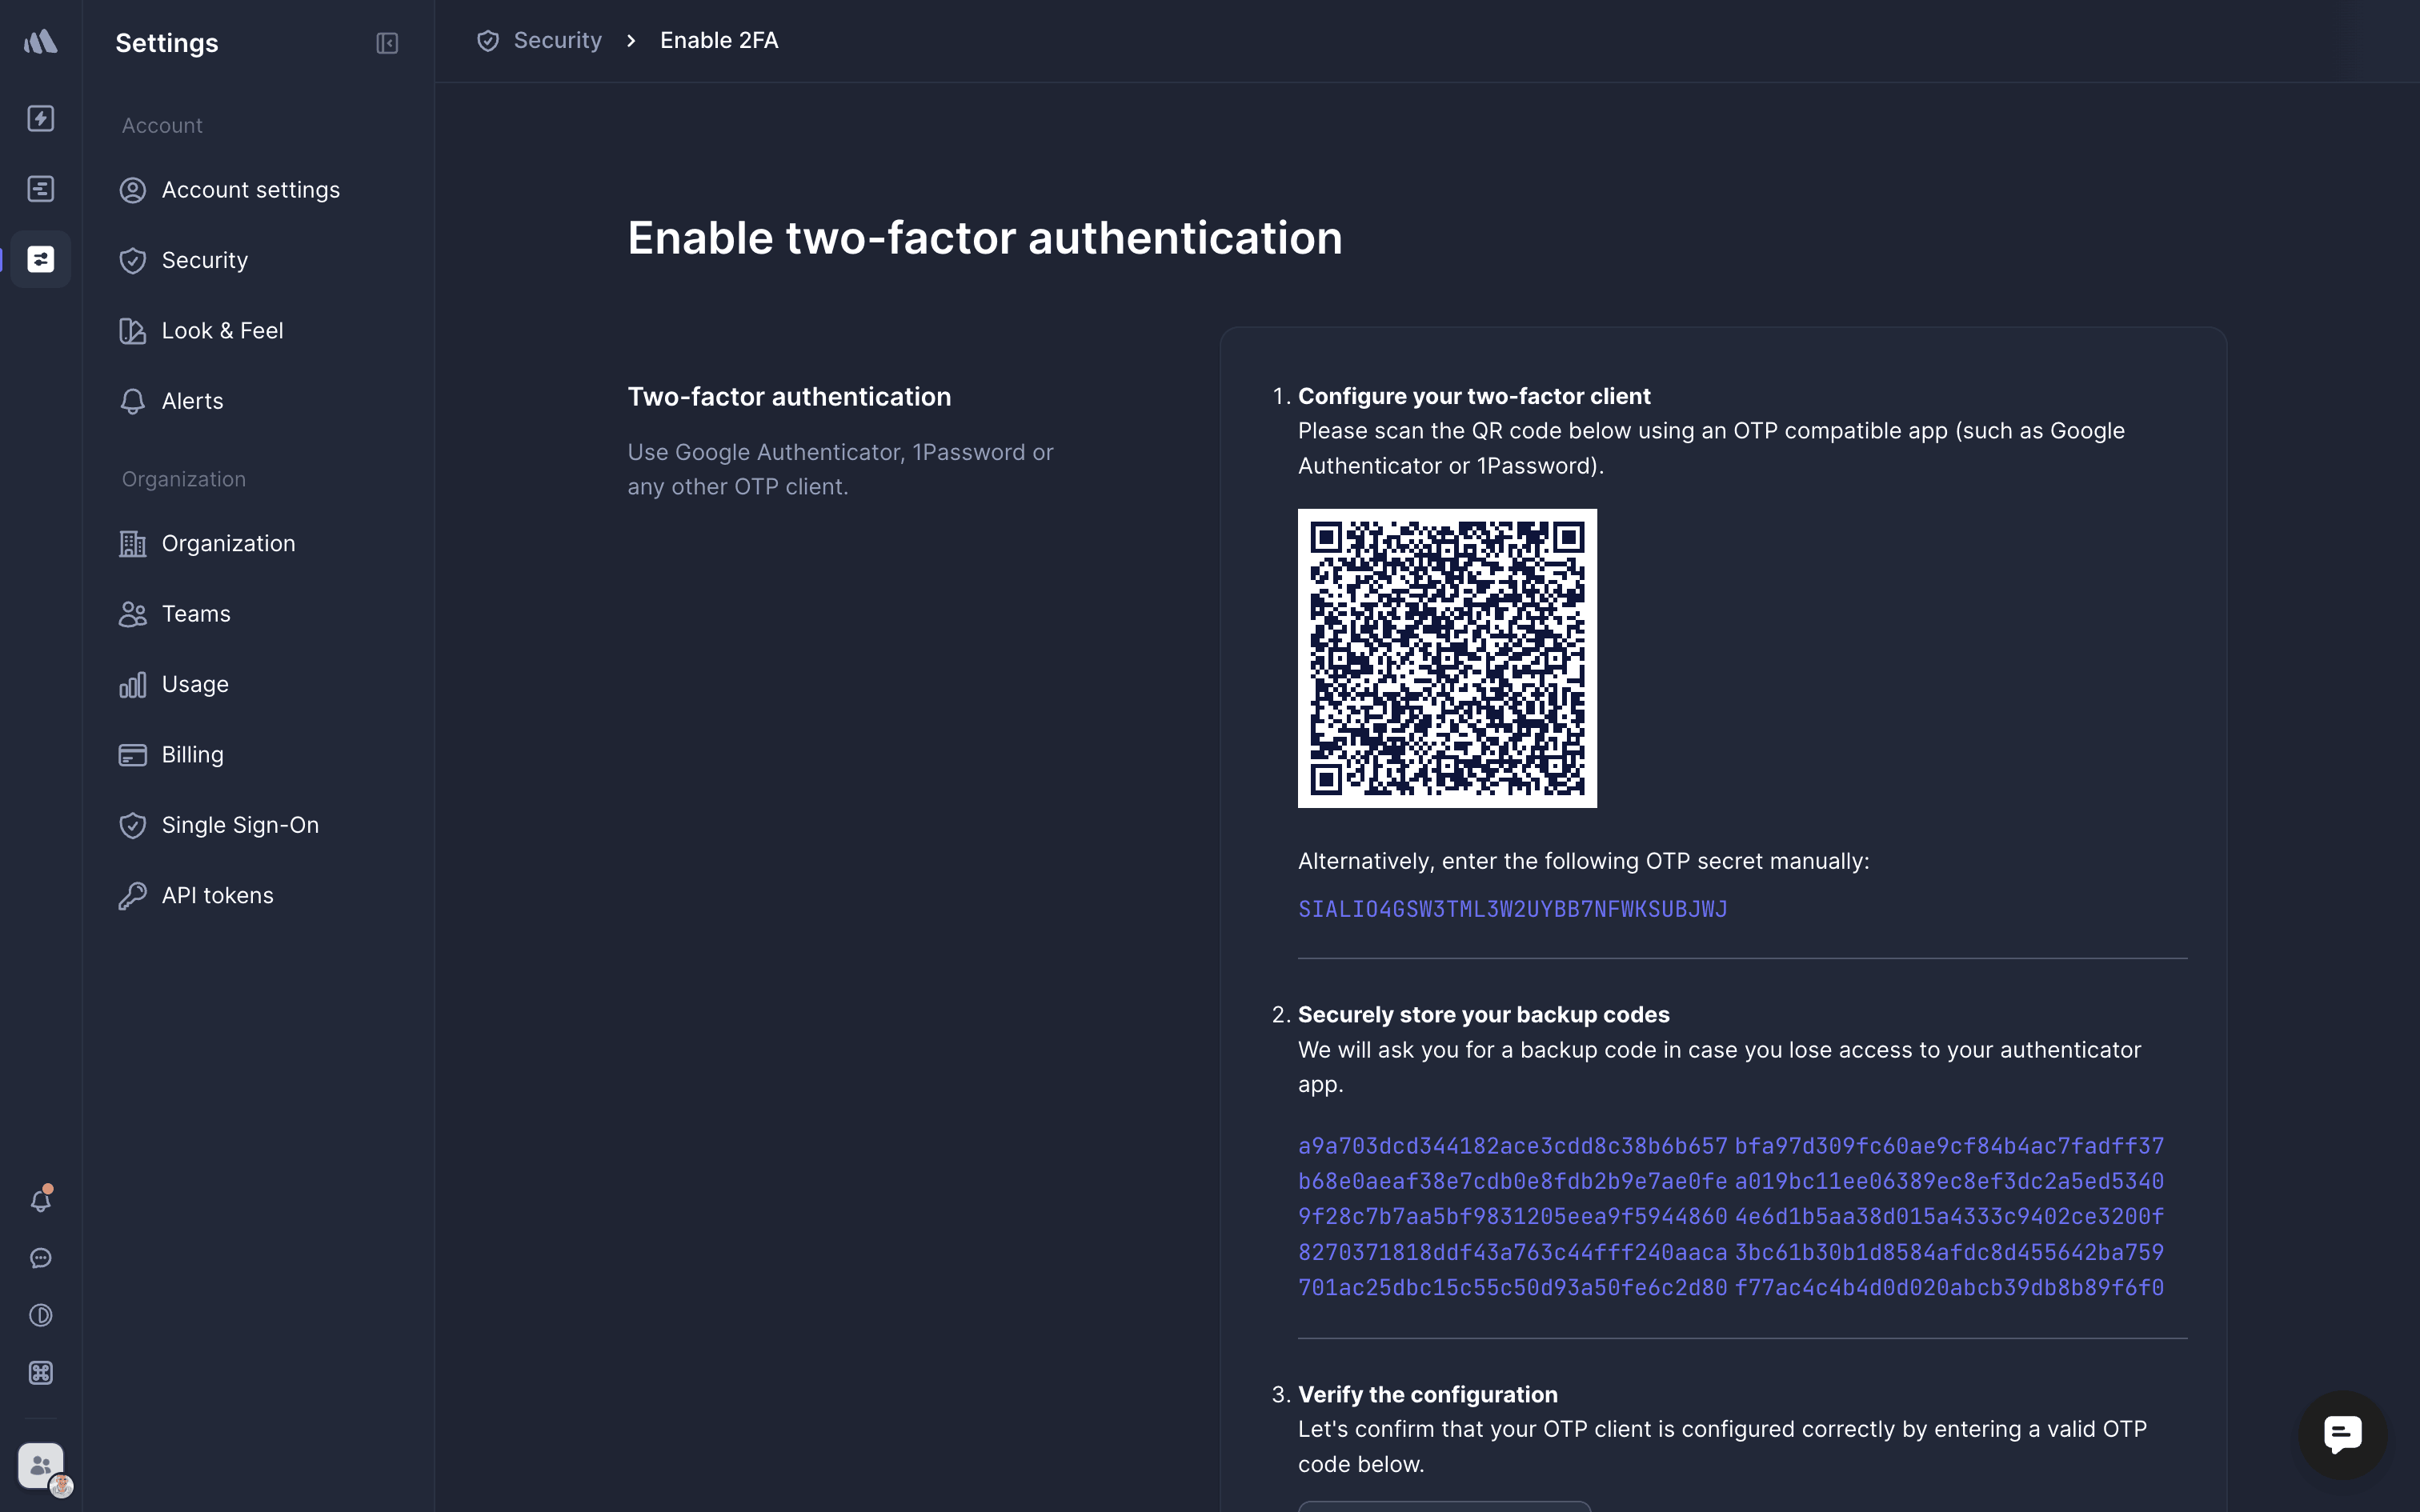Open Account settings
Screen dimensions: 2420x1512
click(250, 189)
